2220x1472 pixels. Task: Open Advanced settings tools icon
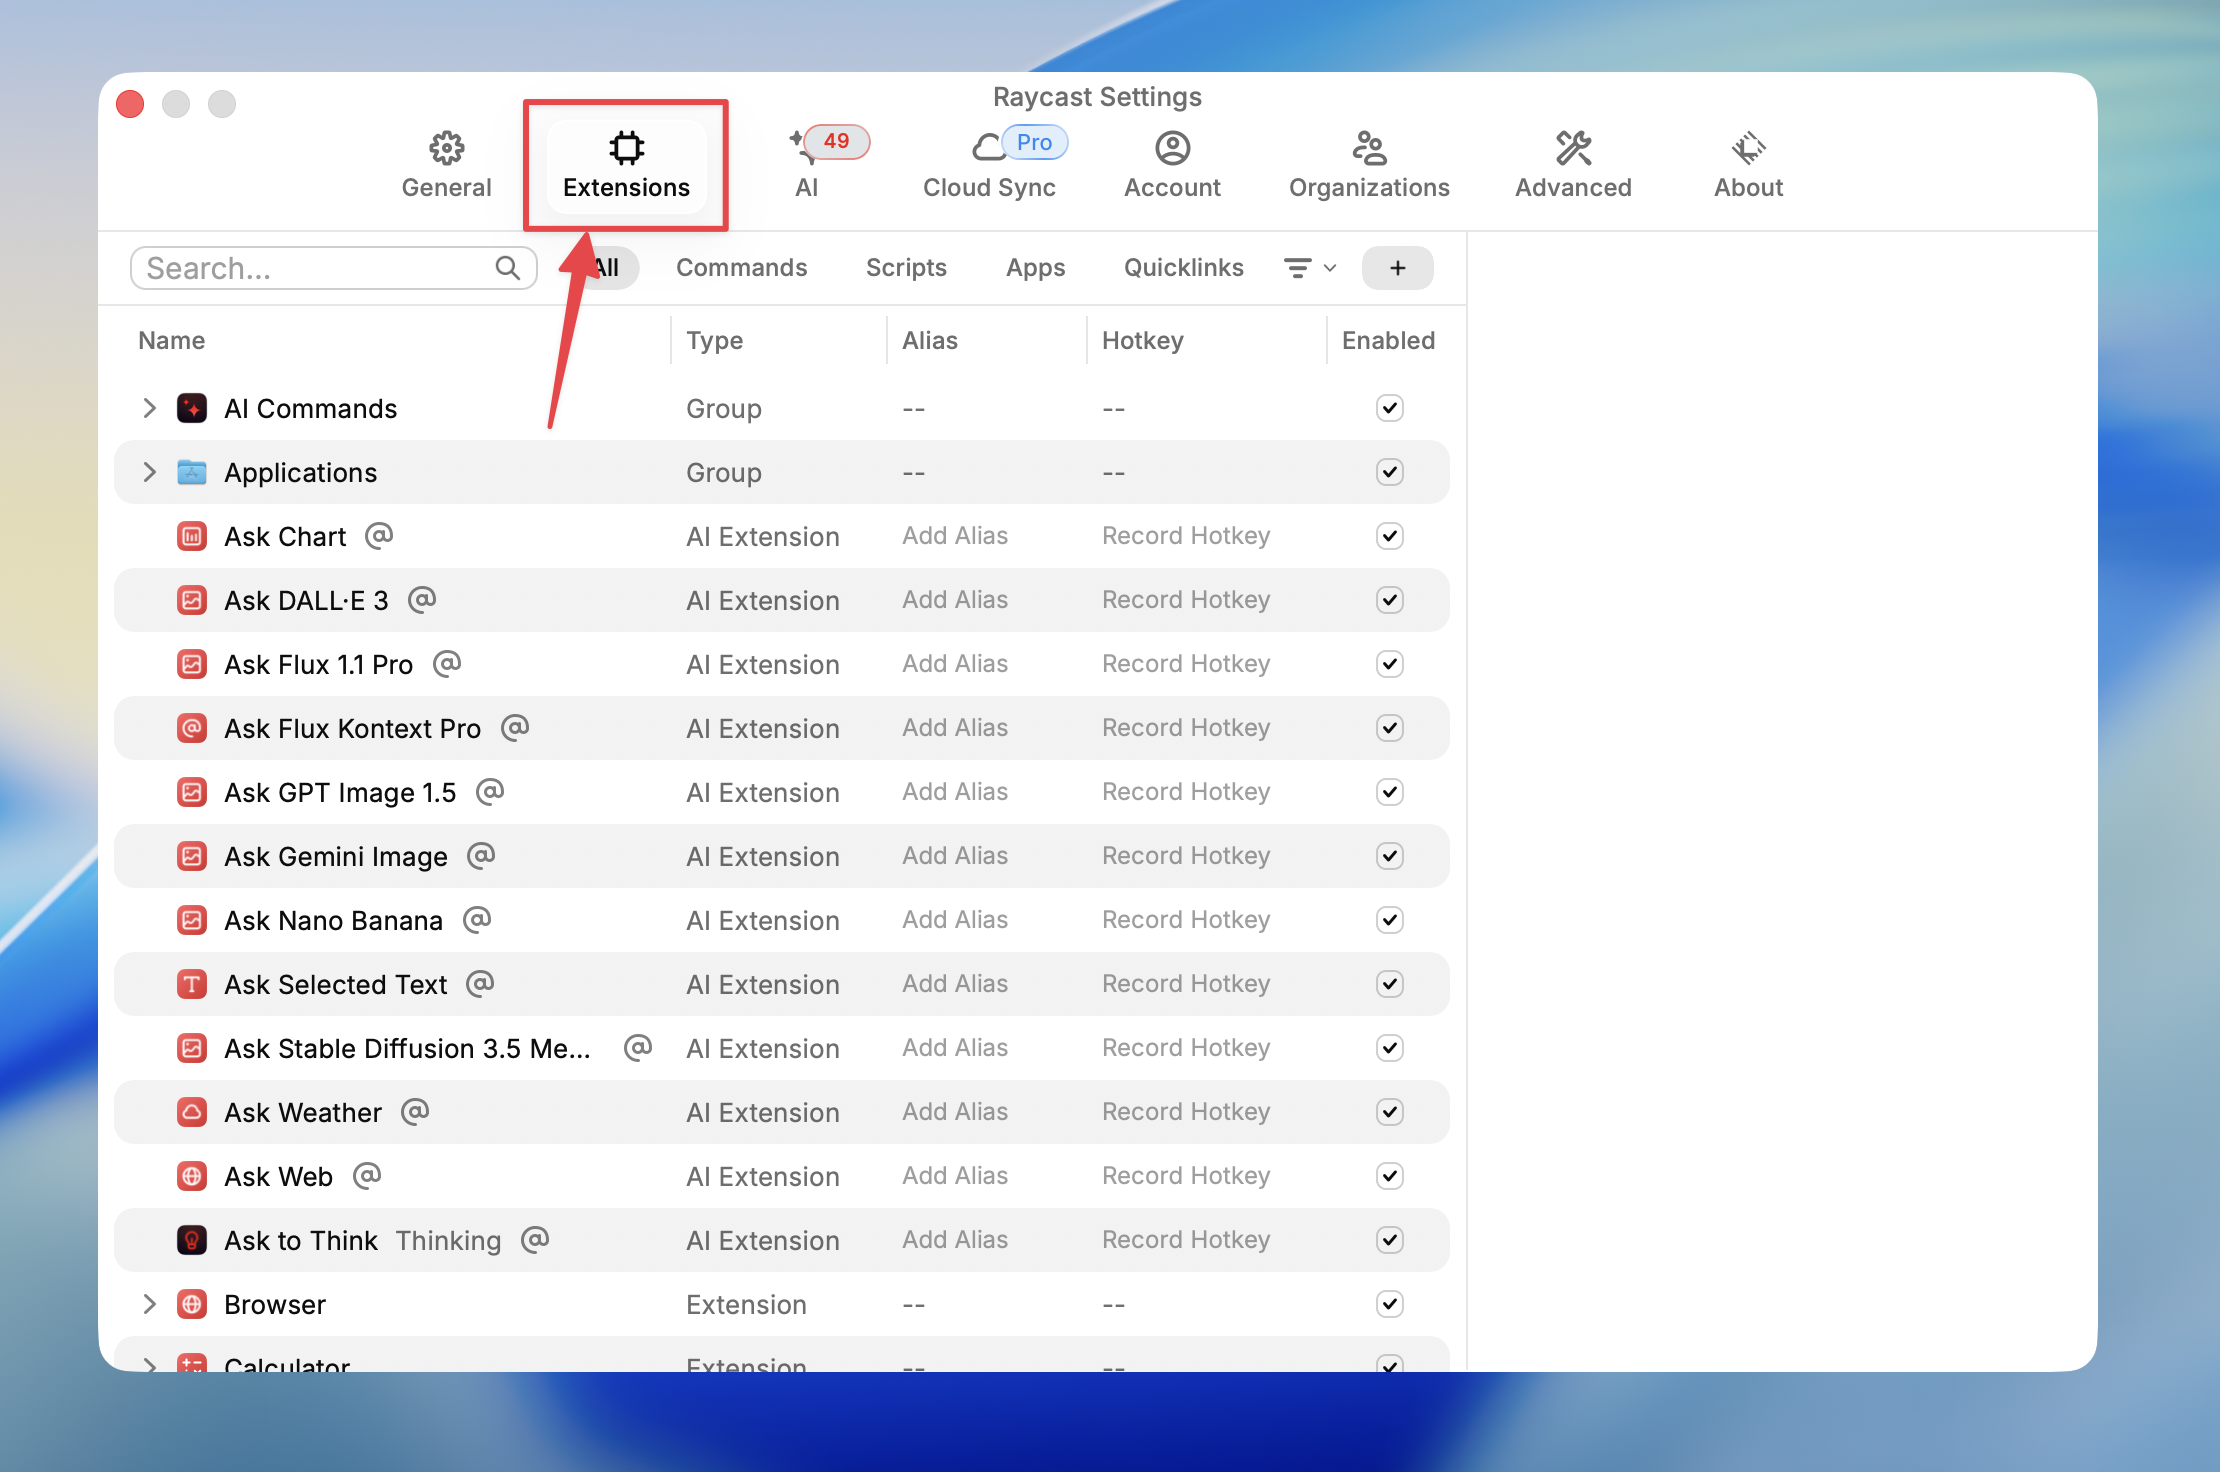pos(1573,149)
